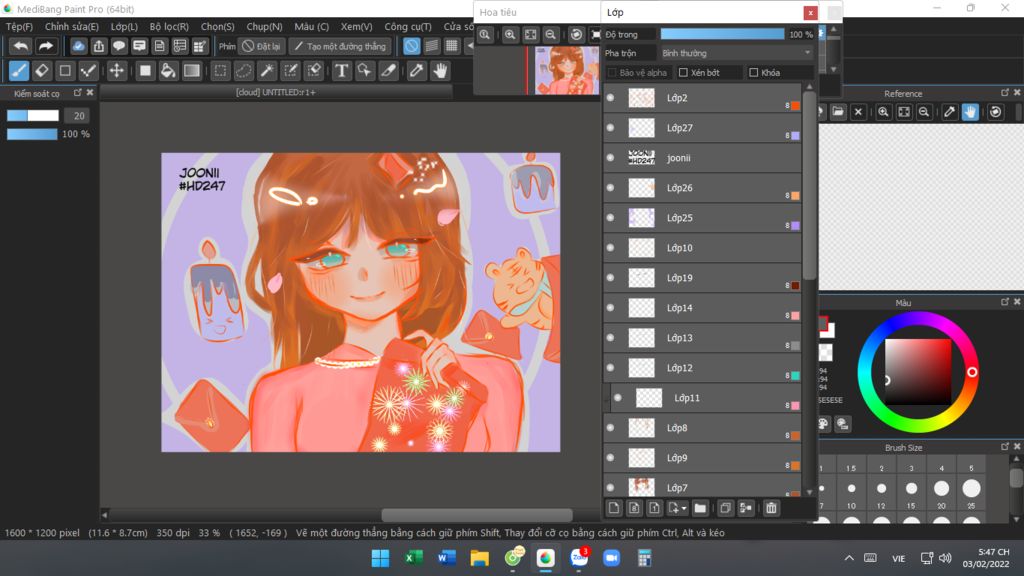Screen dimensions: 1024x576
Task: Select the Eraser tool
Action: tap(42, 71)
